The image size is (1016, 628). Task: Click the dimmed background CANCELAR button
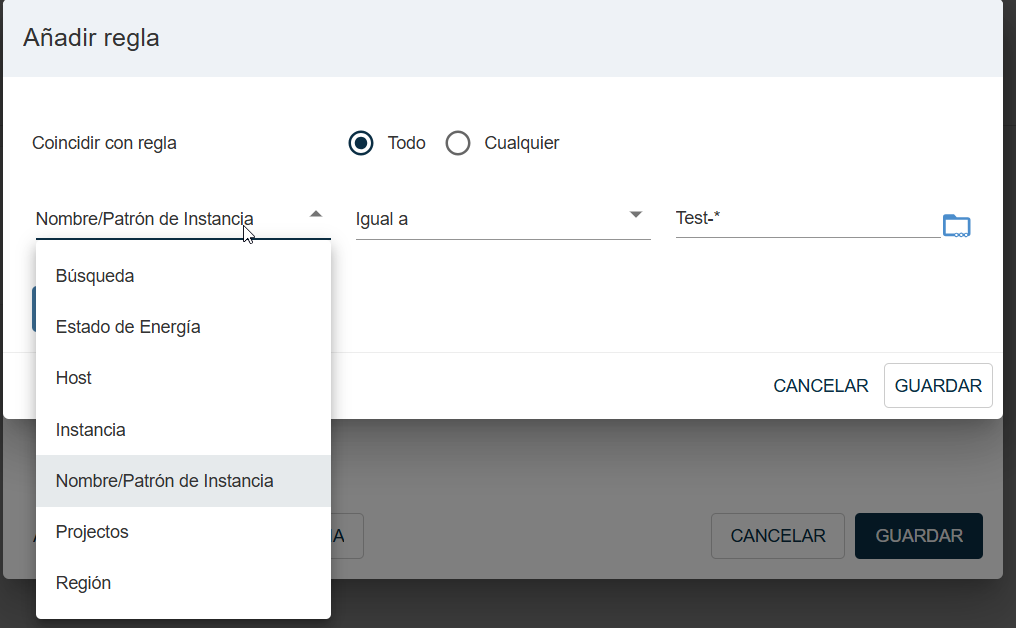coord(777,536)
